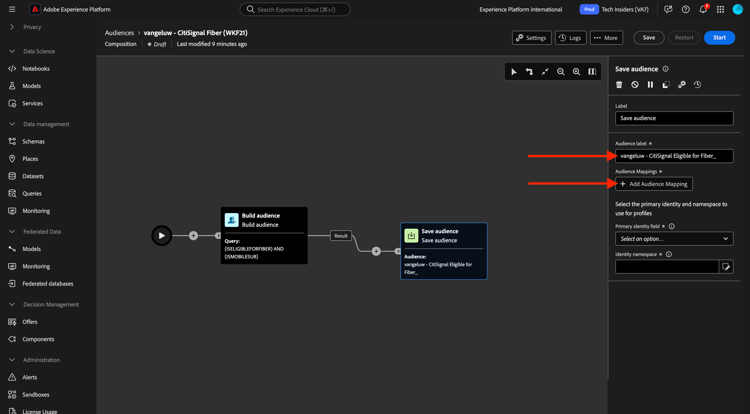Viewport: 750px width, 414px height.
Task: Click the Adobe Experience Platform logo
Action: [35, 9]
